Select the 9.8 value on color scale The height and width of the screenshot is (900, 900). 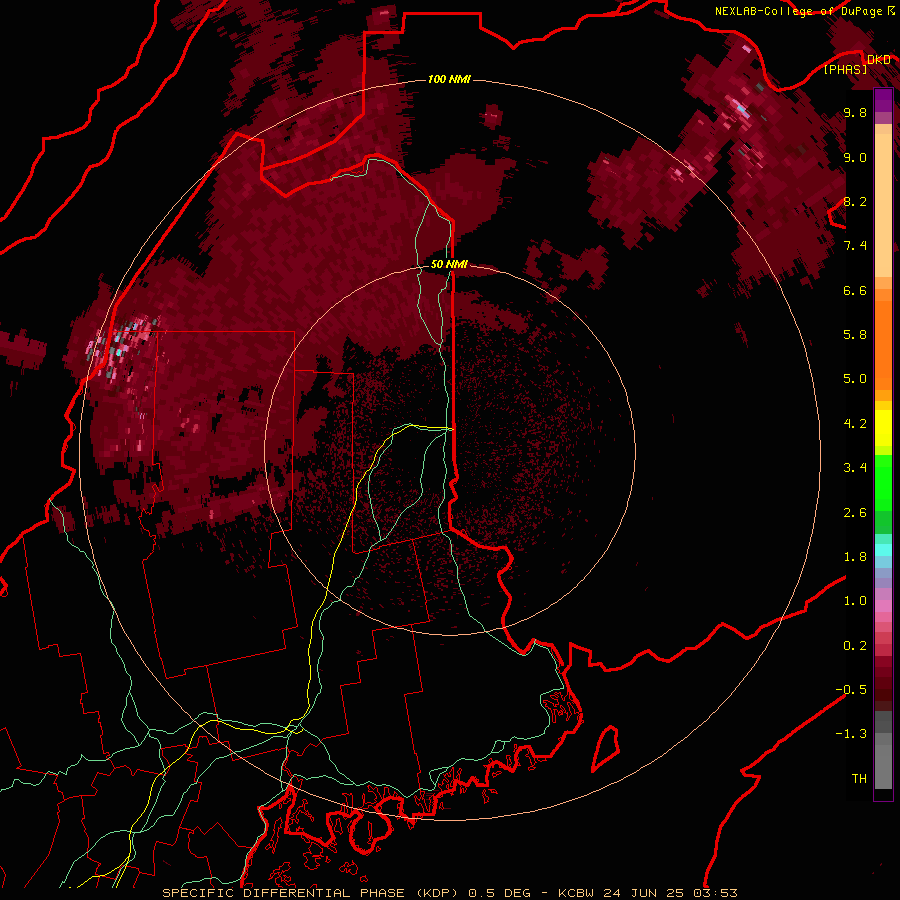click(x=855, y=113)
